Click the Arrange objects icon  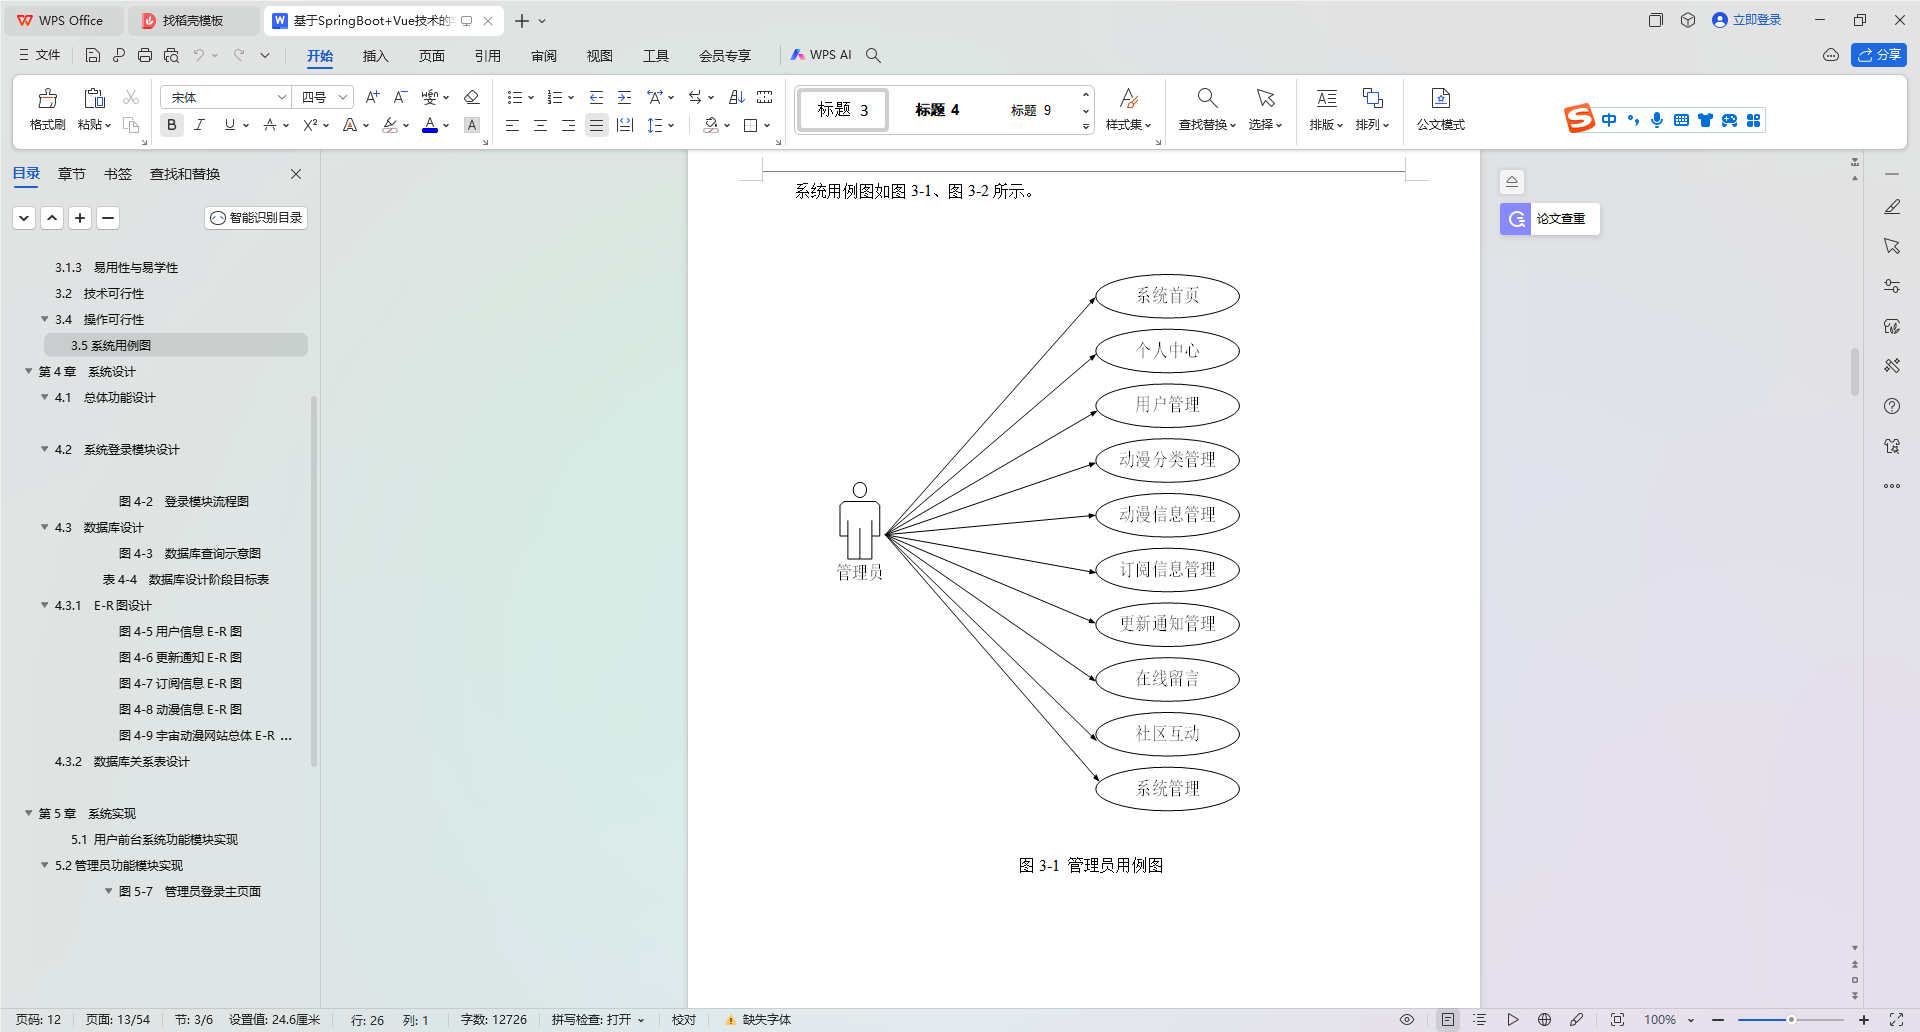[1372, 98]
